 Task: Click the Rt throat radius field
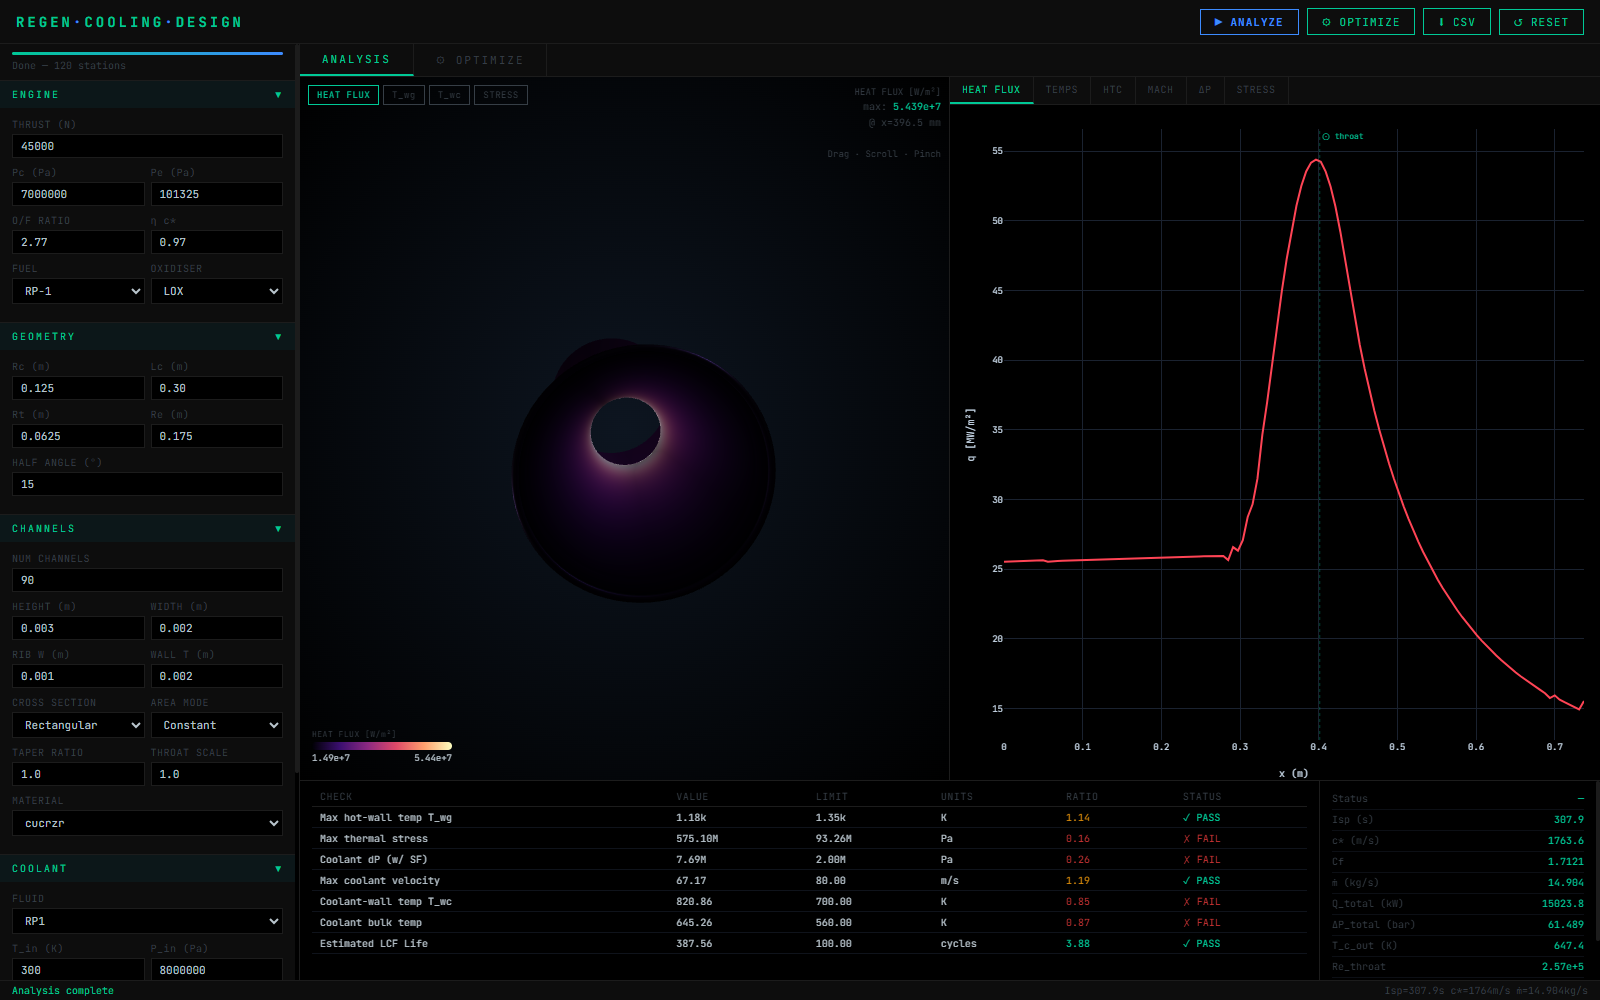[x=78, y=436]
